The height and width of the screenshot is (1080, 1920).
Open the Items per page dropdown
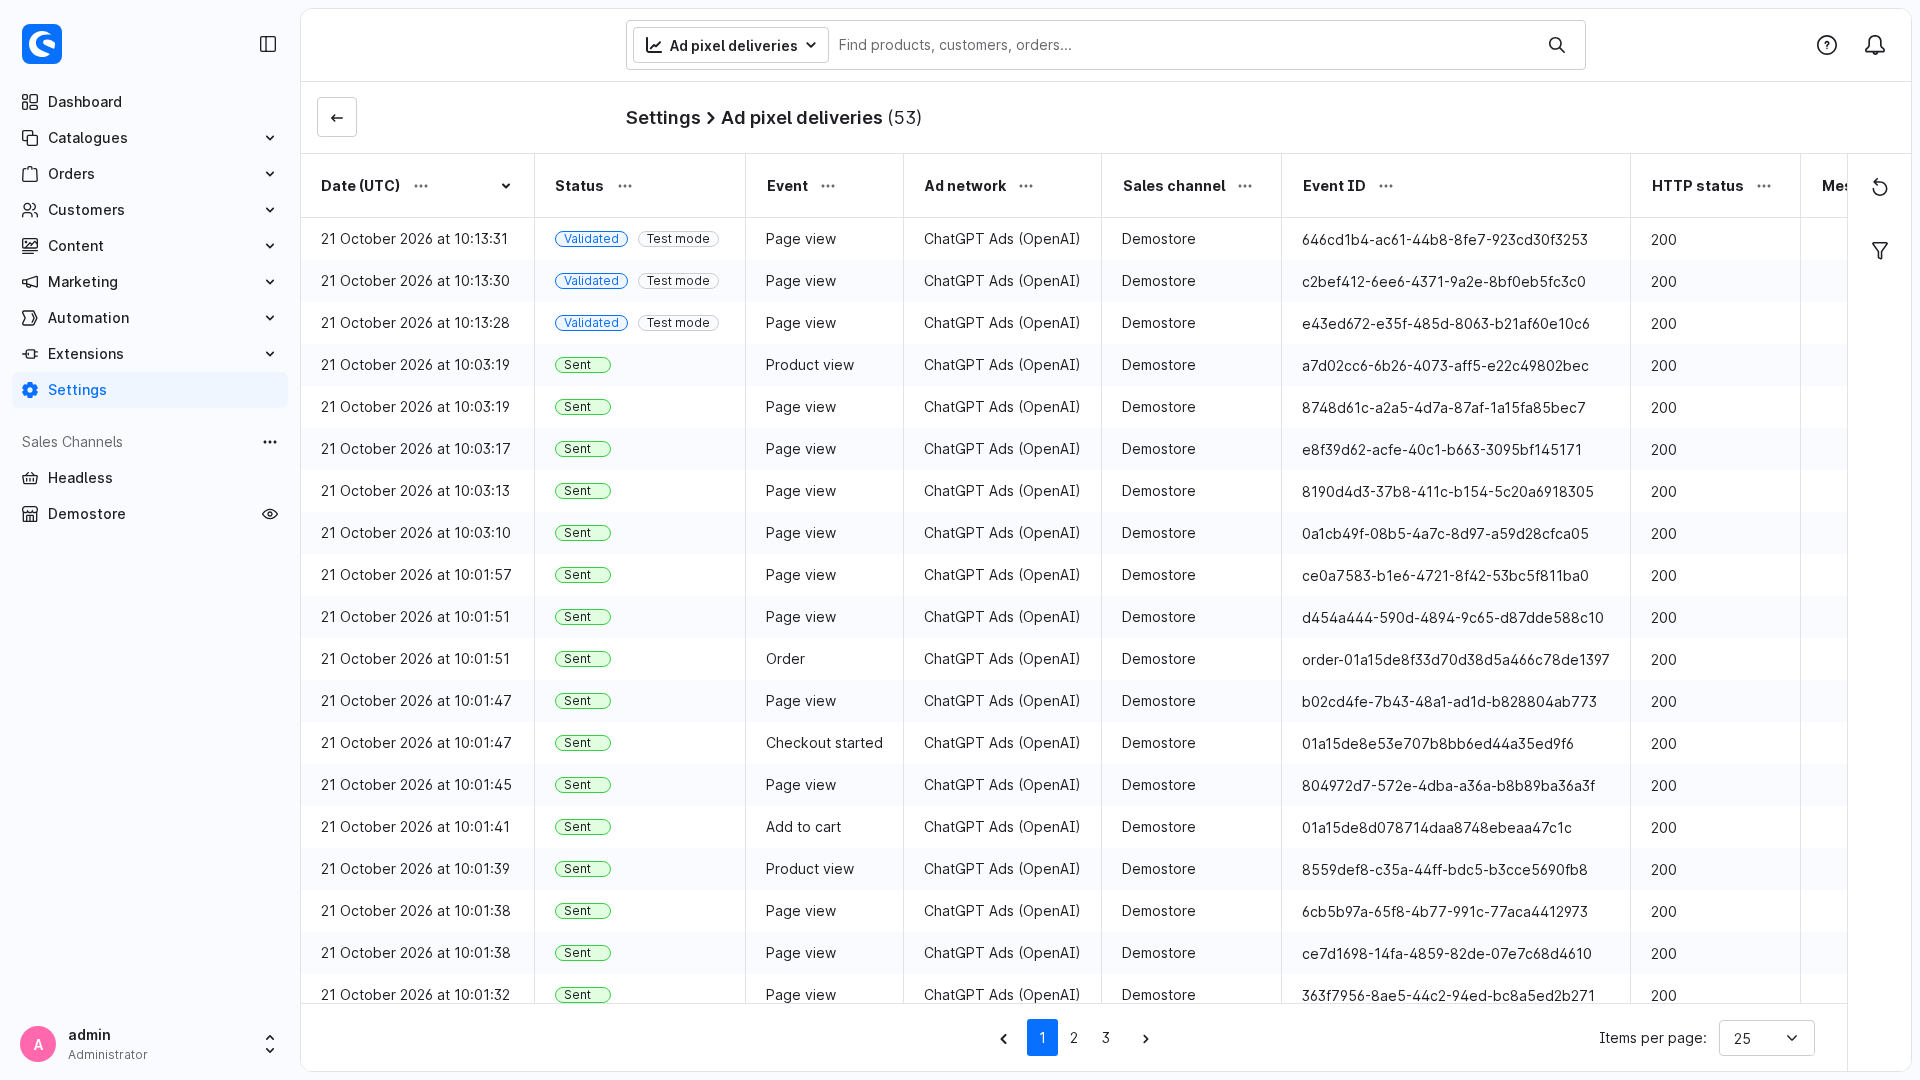[1766, 1038]
